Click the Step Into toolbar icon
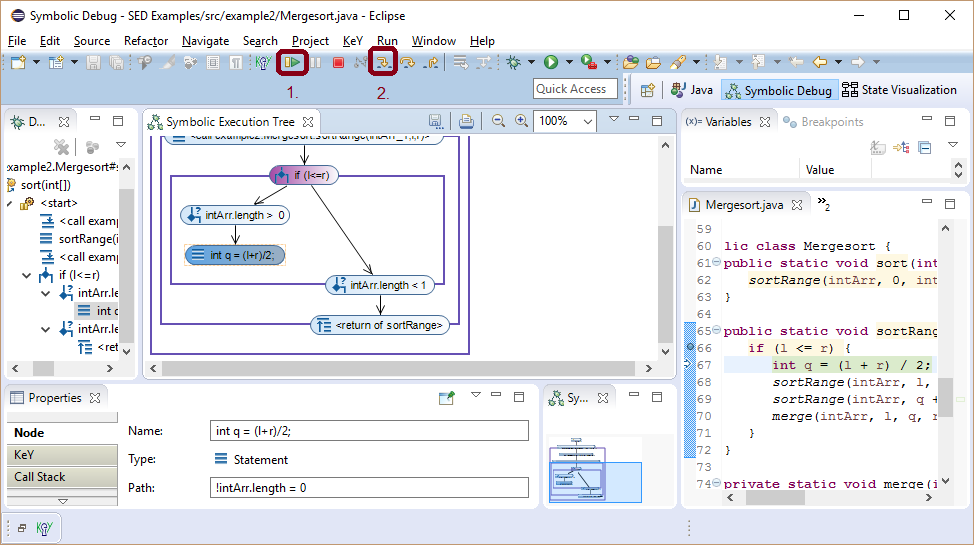The width and height of the screenshot is (974, 545). pyautogui.click(x=383, y=62)
